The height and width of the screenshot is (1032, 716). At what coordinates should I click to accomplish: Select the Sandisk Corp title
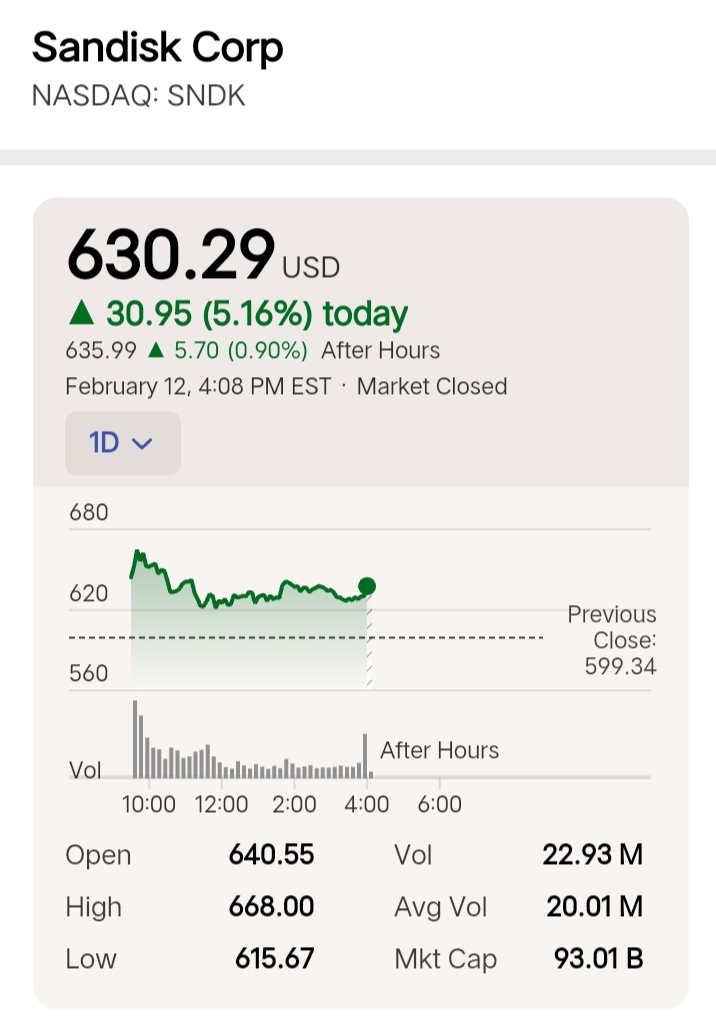(158, 48)
